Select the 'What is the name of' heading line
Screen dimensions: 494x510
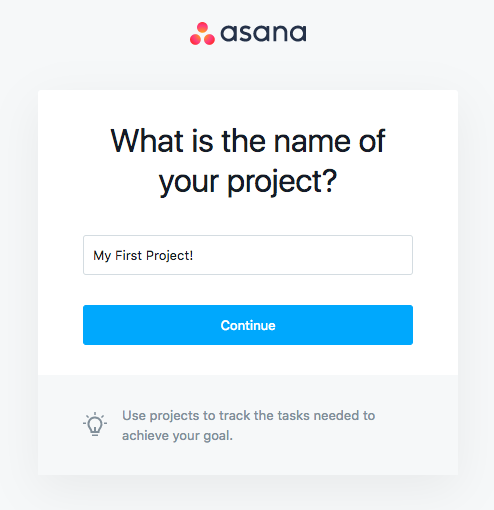coord(248,141)
